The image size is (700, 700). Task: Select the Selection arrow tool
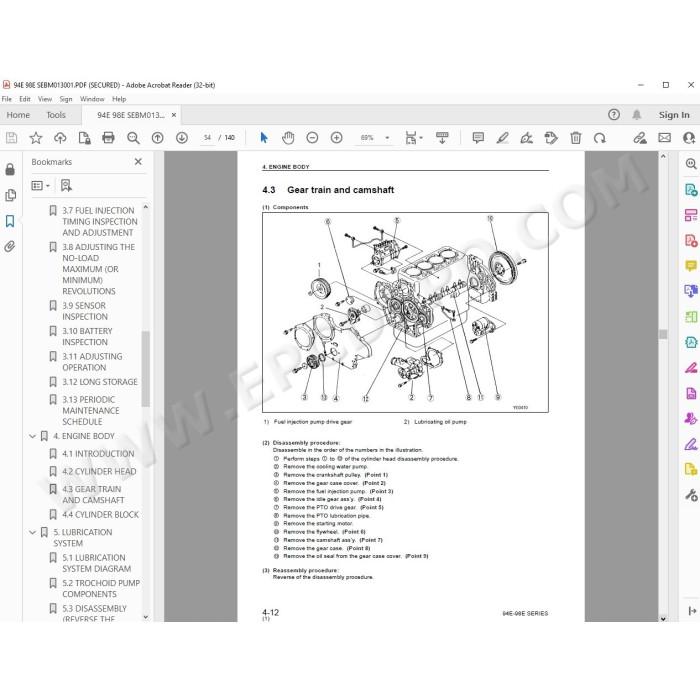tap(264, 138)
